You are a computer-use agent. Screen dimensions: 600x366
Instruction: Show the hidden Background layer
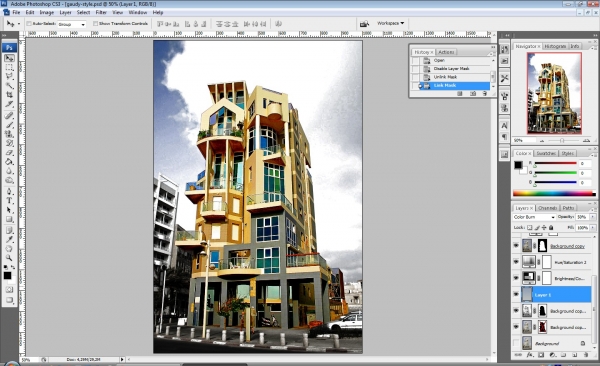(516, 343)
